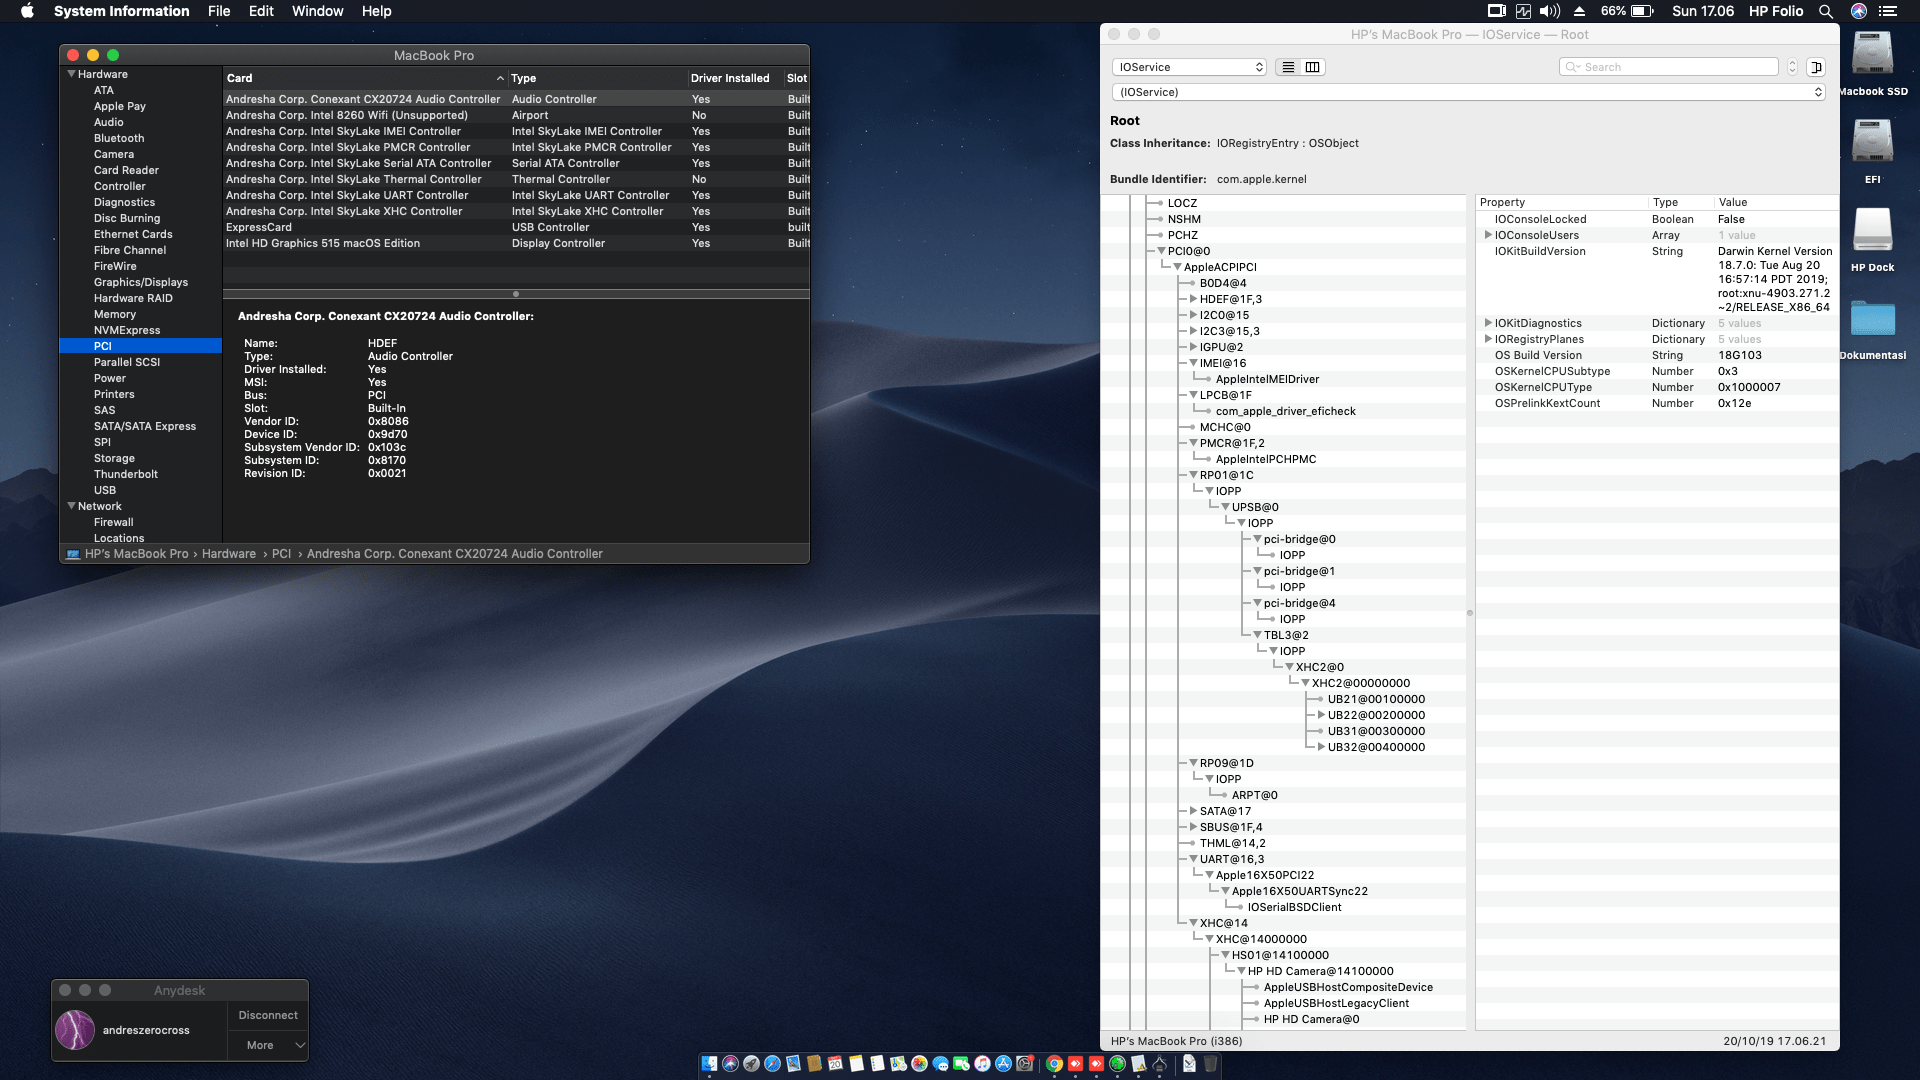1920x1080 pixels.
Task: Open the IOService plane dropdown
Action: [x=1189, y=67]
